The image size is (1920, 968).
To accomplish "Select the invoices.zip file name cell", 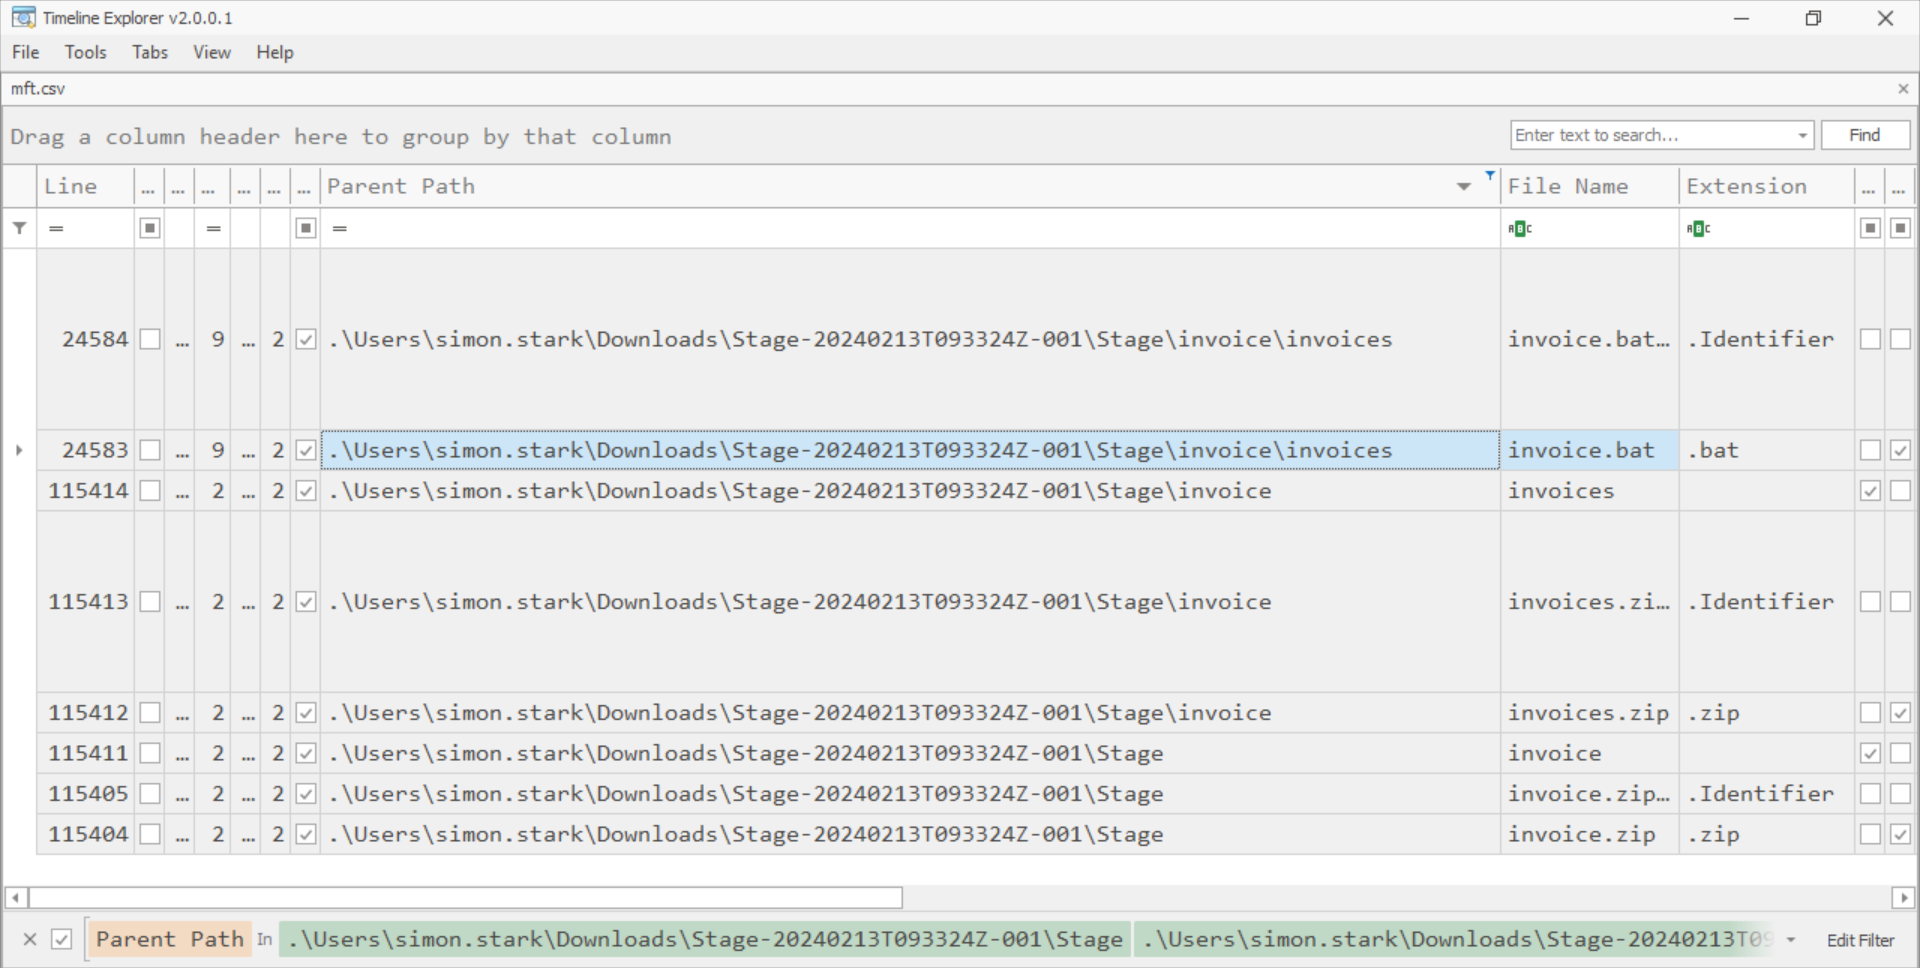I will [1590, 713].
